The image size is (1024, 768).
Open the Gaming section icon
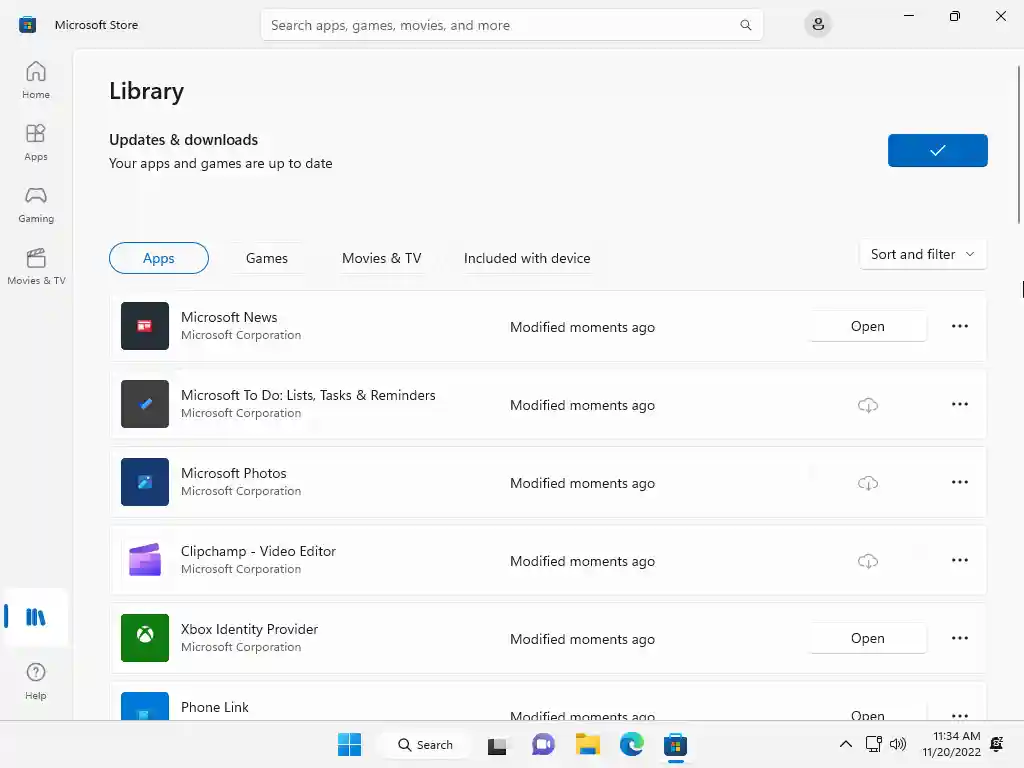point(36,204)
